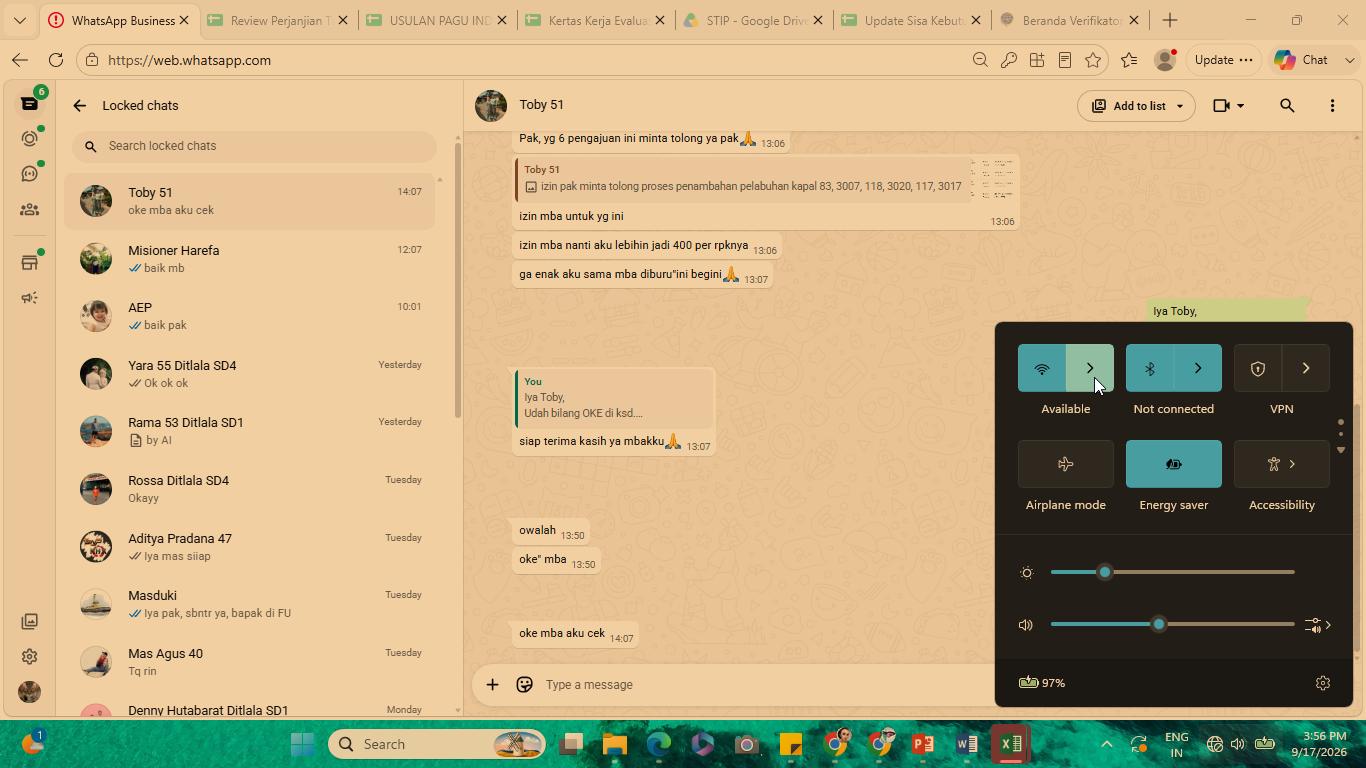Image resolution: width=1366 pixels, height=768 pixels.
Task: Expand the video call options dropdown
Action: [1241, 106]
